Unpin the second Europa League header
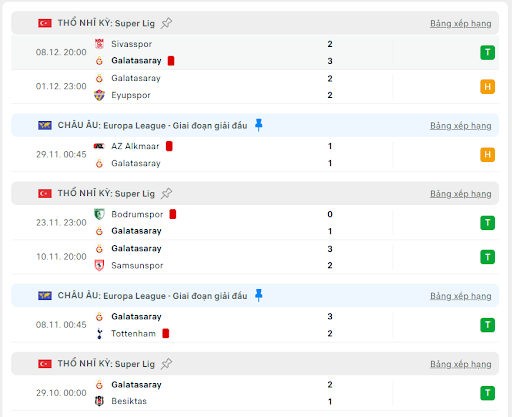The image size is (512, 417). [259, 295]
